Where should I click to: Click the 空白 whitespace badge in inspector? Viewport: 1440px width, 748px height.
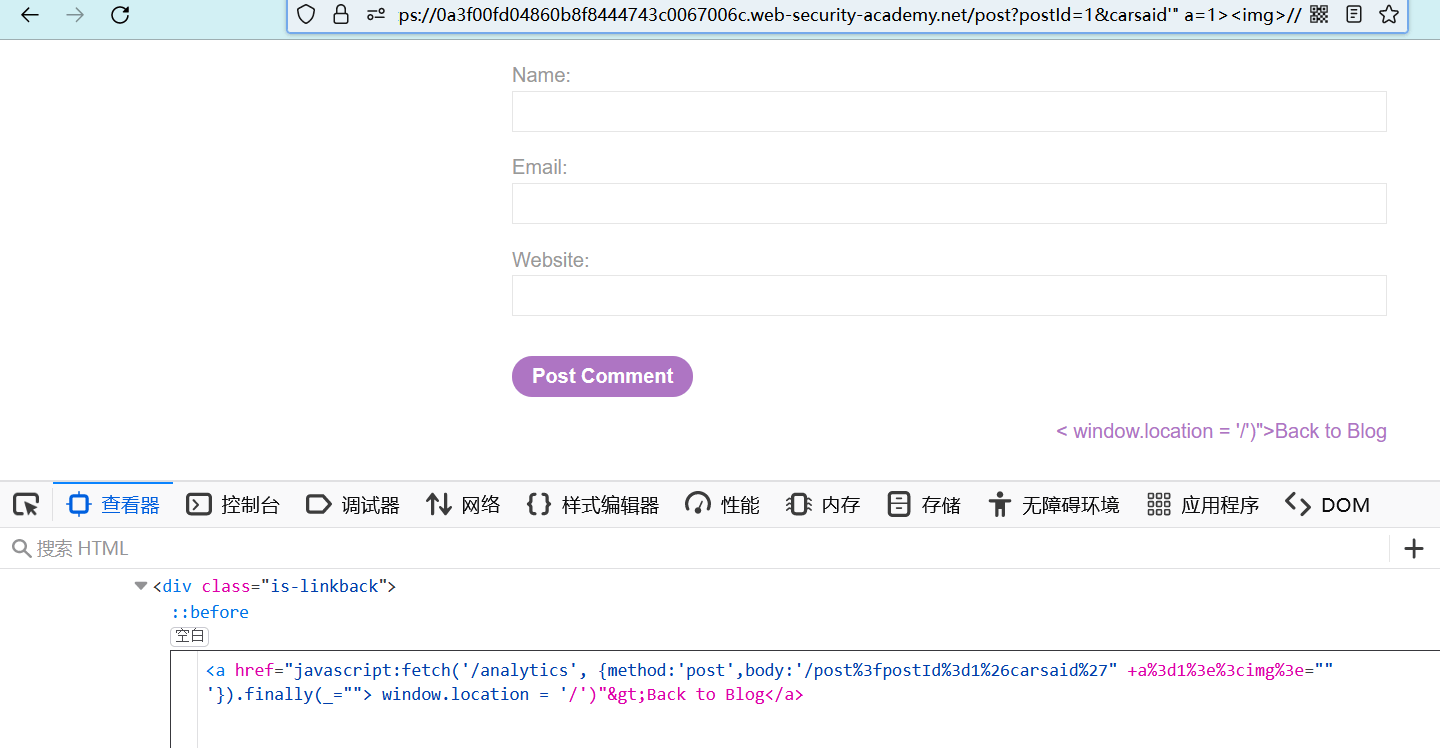point(189,636)
